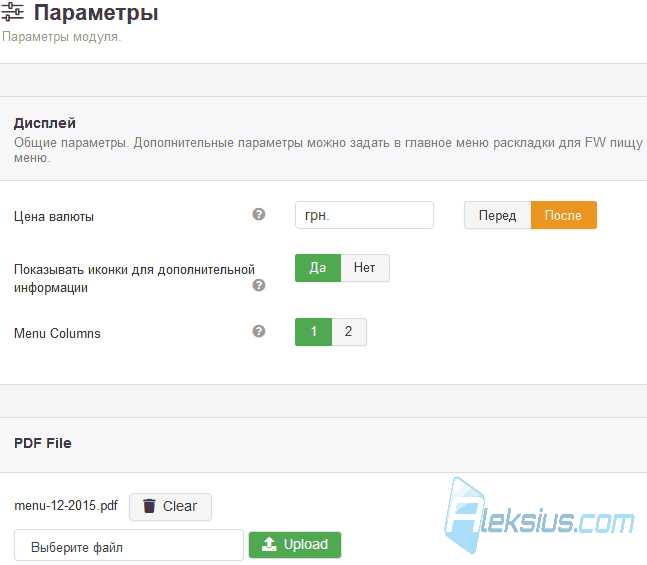The image size is (647, 565).
Task: Set Menu Columns to 2
Action: point(349,332)
